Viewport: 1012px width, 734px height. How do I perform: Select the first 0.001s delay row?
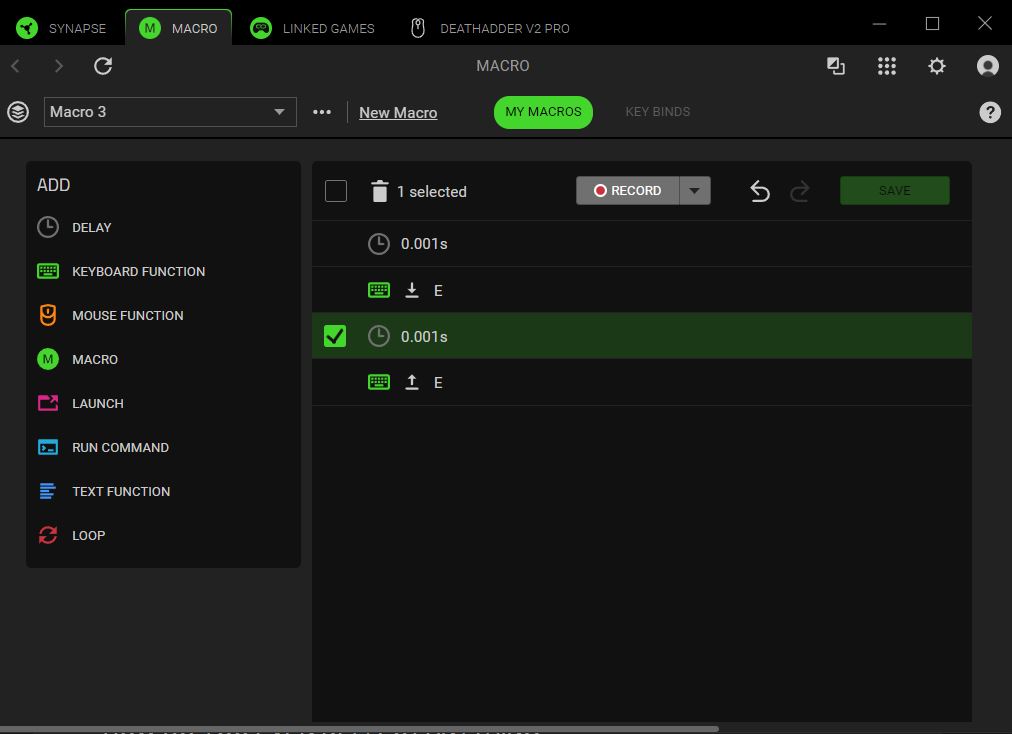tap(642, 244)
